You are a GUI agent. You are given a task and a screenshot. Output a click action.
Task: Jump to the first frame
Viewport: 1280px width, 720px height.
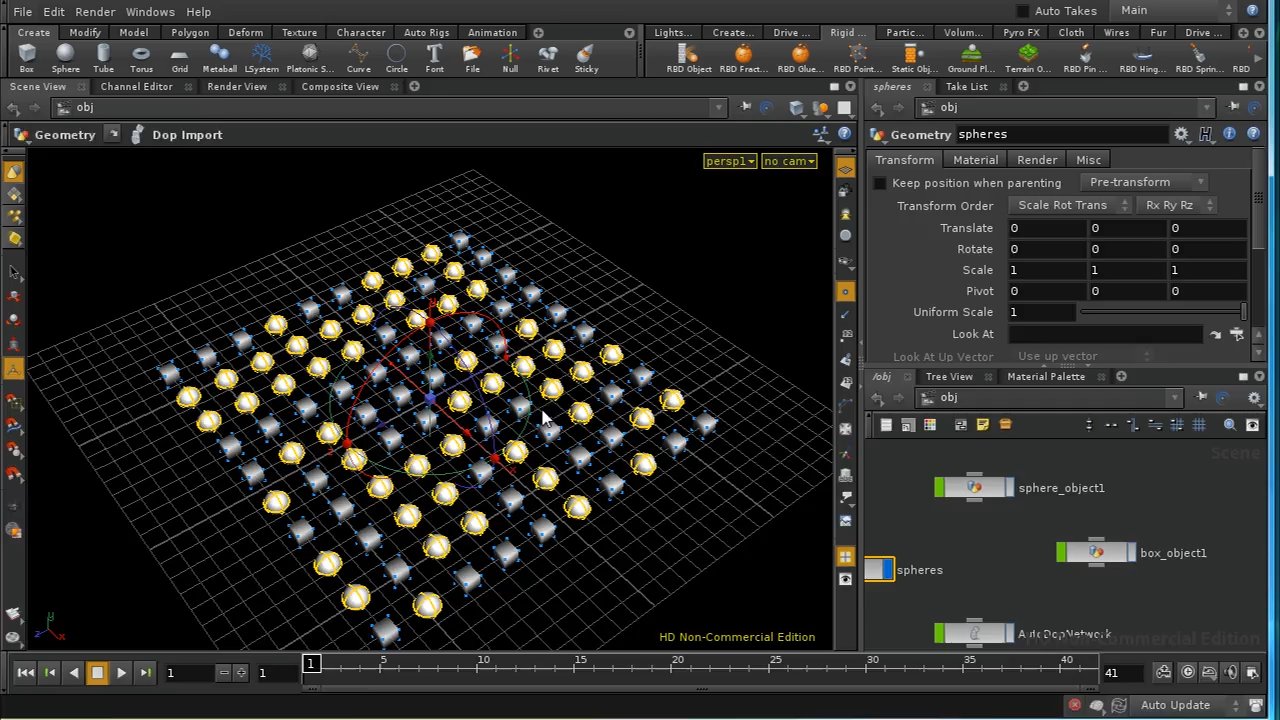click(x=26, y=673)
